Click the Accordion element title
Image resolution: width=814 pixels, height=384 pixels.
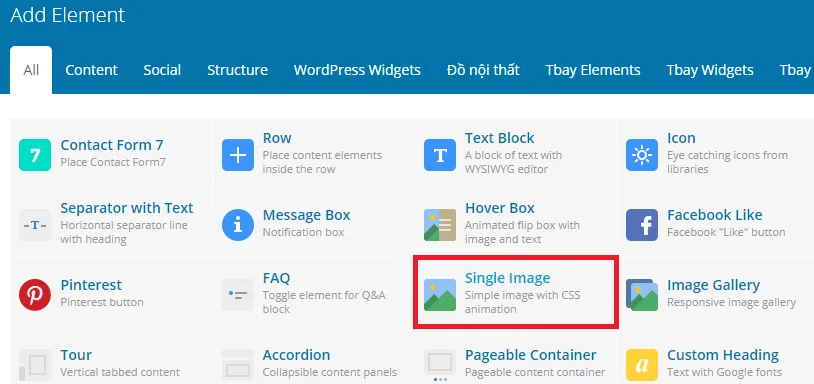click(296, 355)
